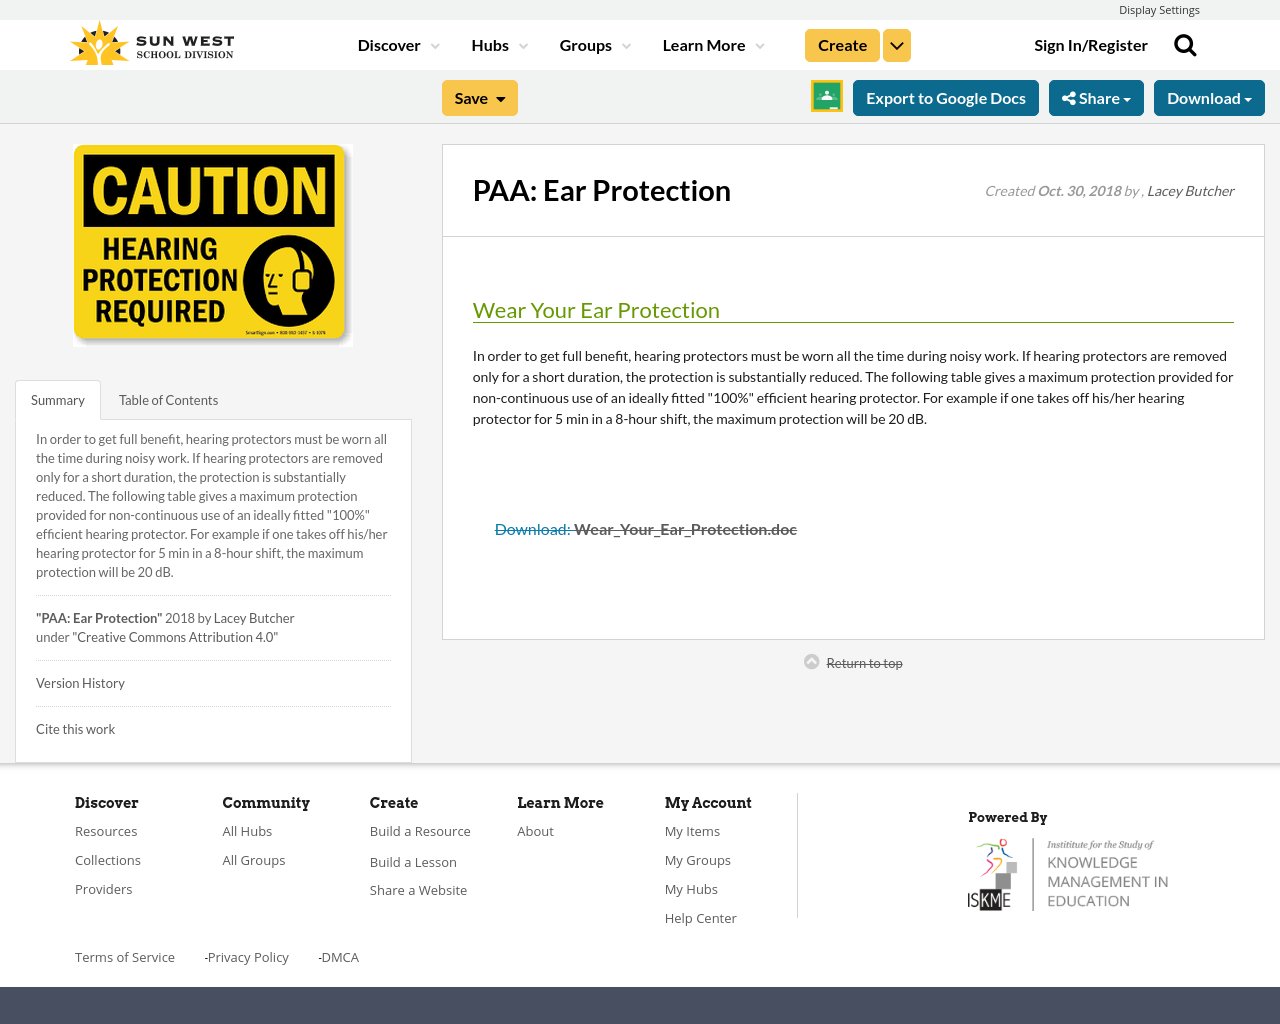Open Version History
Viewport: 1280px width, 1024px height.
[80, 682]
